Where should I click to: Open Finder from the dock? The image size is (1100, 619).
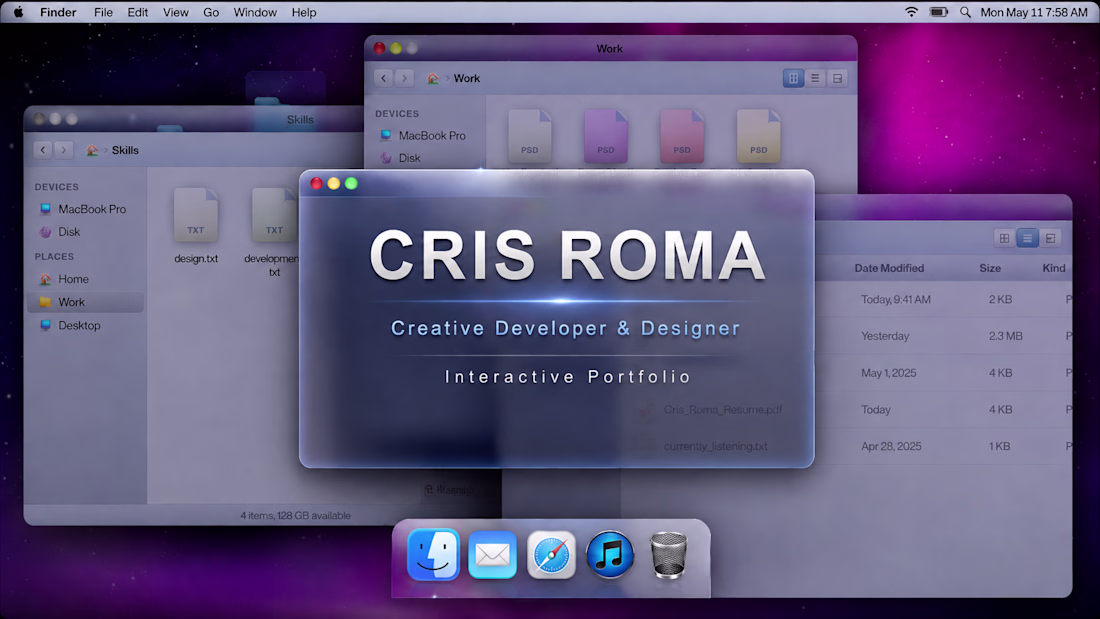(x=434, y=554)
